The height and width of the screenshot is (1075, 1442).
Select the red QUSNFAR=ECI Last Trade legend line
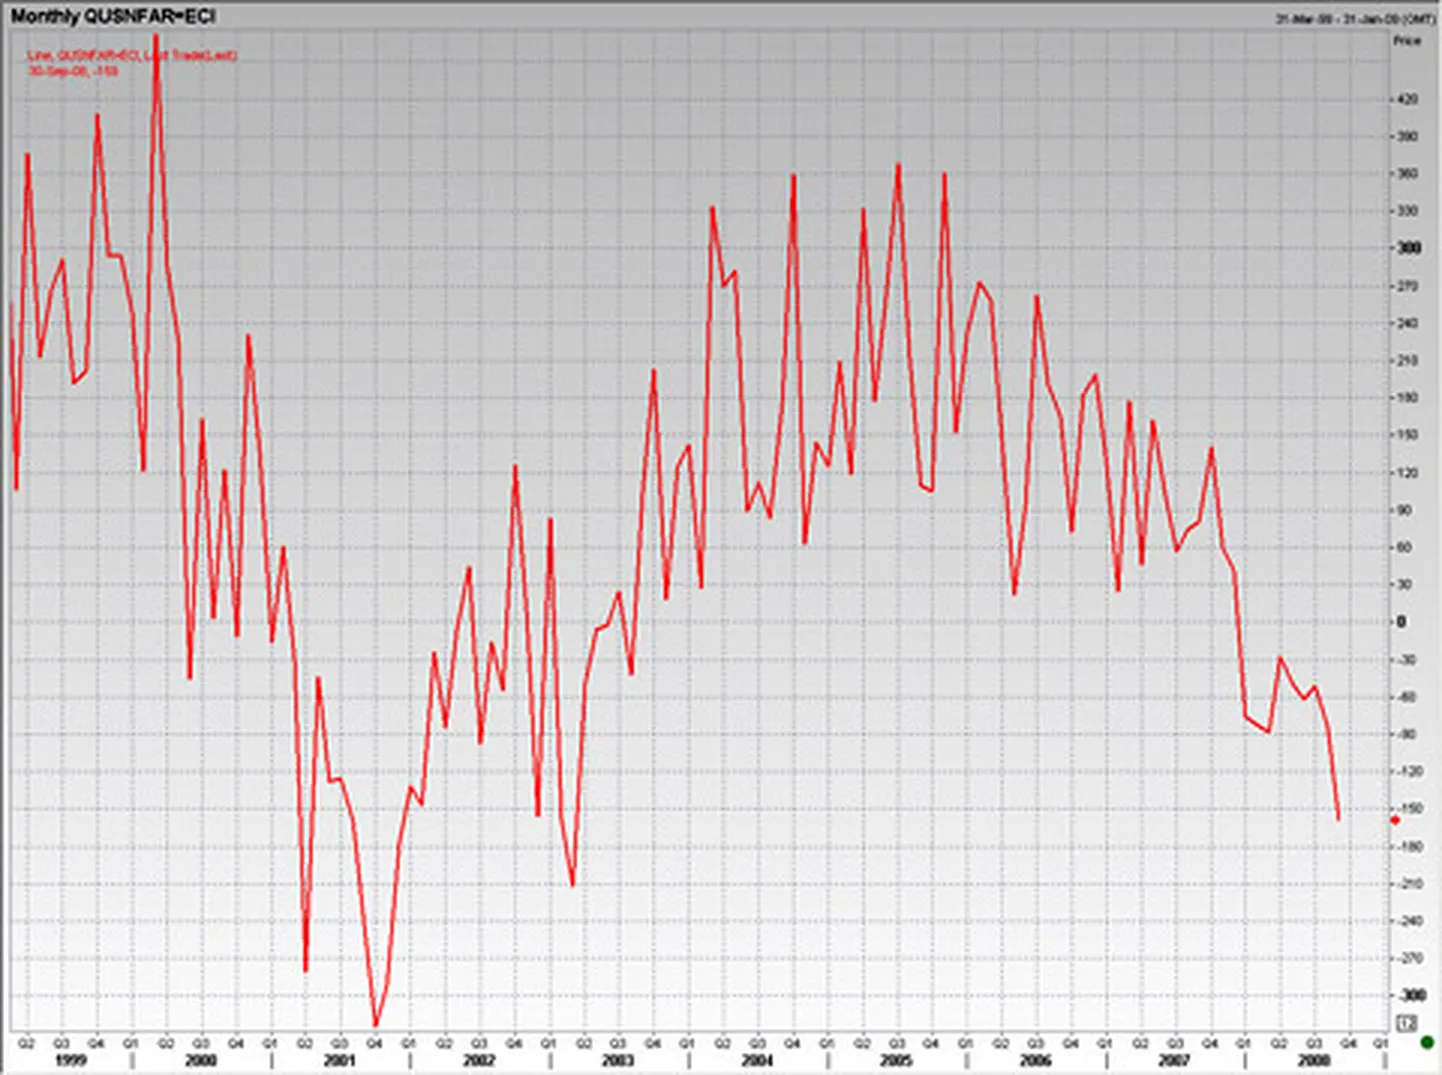tap(131, 55)
